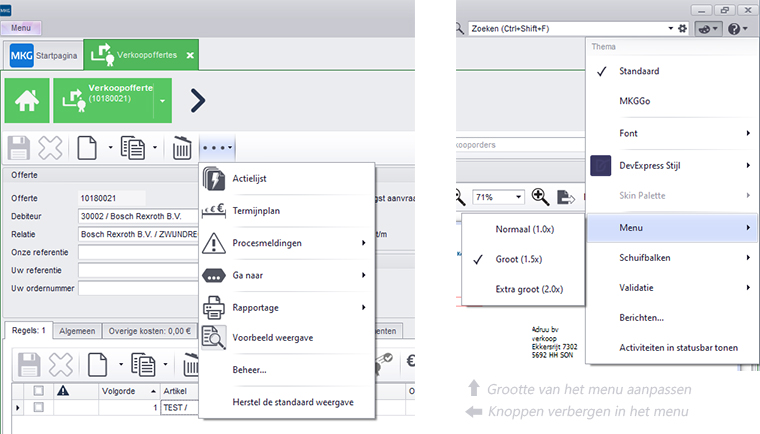Click the New document icon
Viewport: 760px width, 434px height.
pyautogui.click(x=86, y=149)
